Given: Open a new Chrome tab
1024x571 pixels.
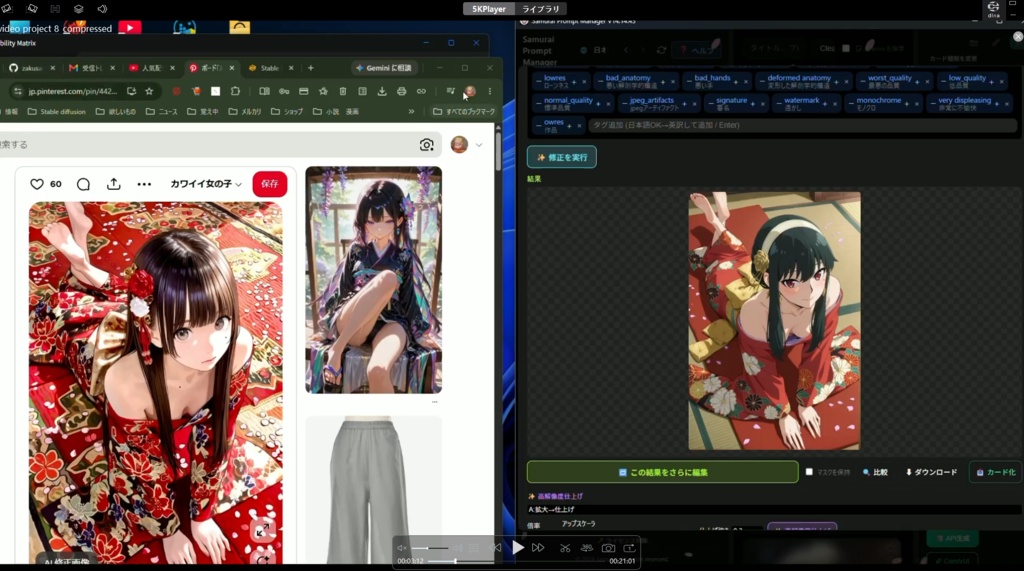Looking at the screenshot, I should pyautogui.click(x=311, y=68).
